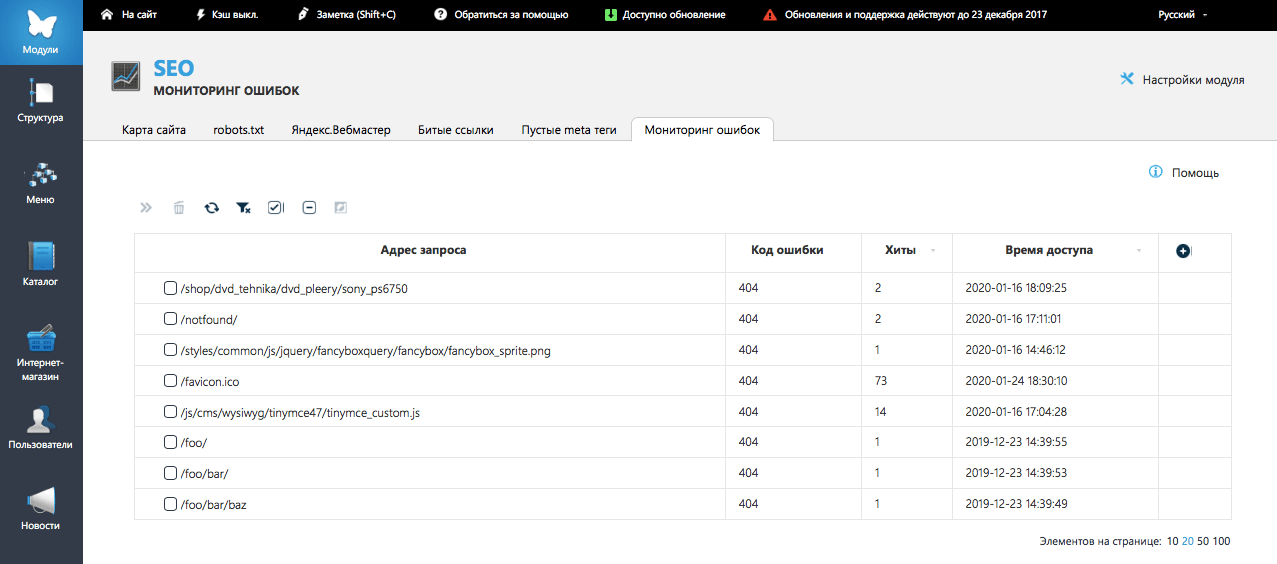Show 100 items per page

[1221, 541]
